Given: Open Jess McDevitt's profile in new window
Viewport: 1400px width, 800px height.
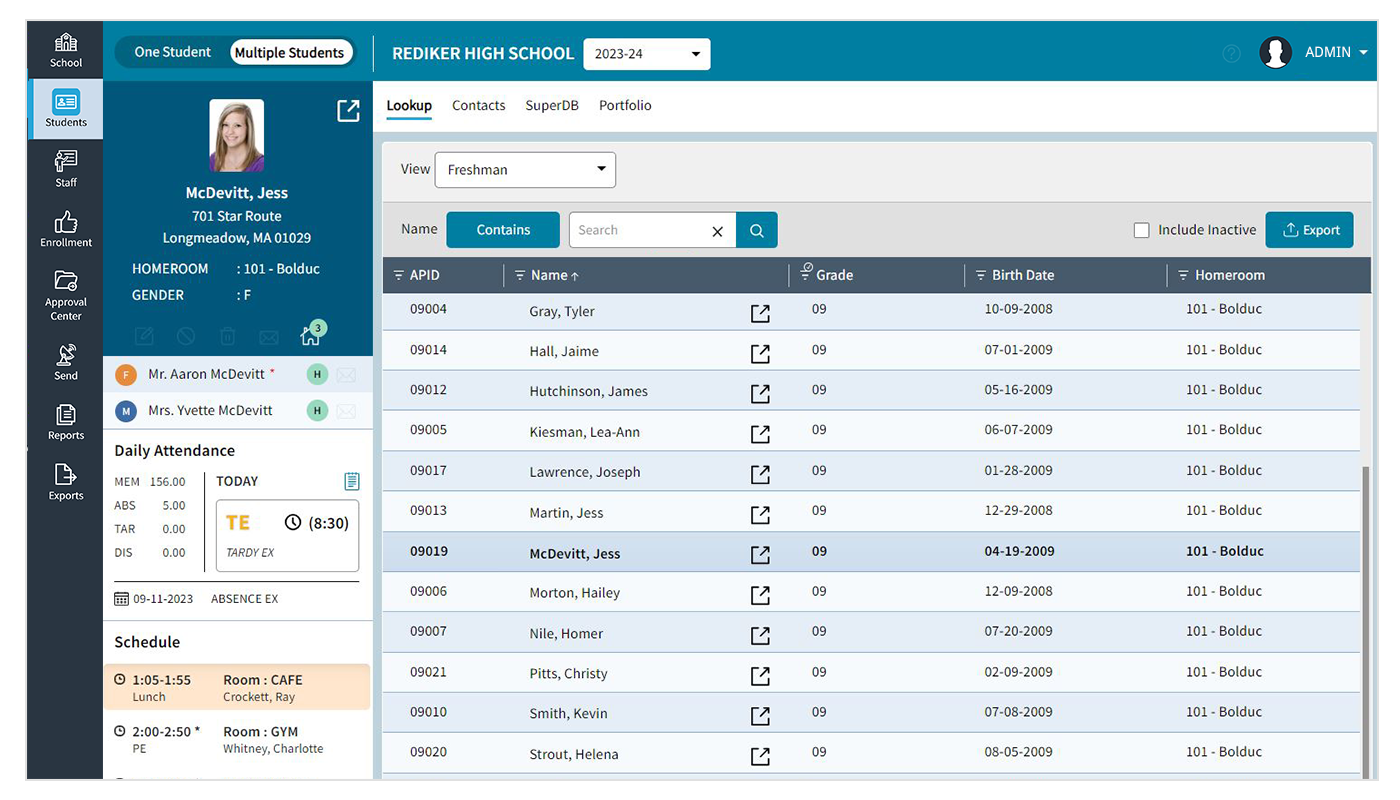Looking at the screenshot, I should click(348, 111).
